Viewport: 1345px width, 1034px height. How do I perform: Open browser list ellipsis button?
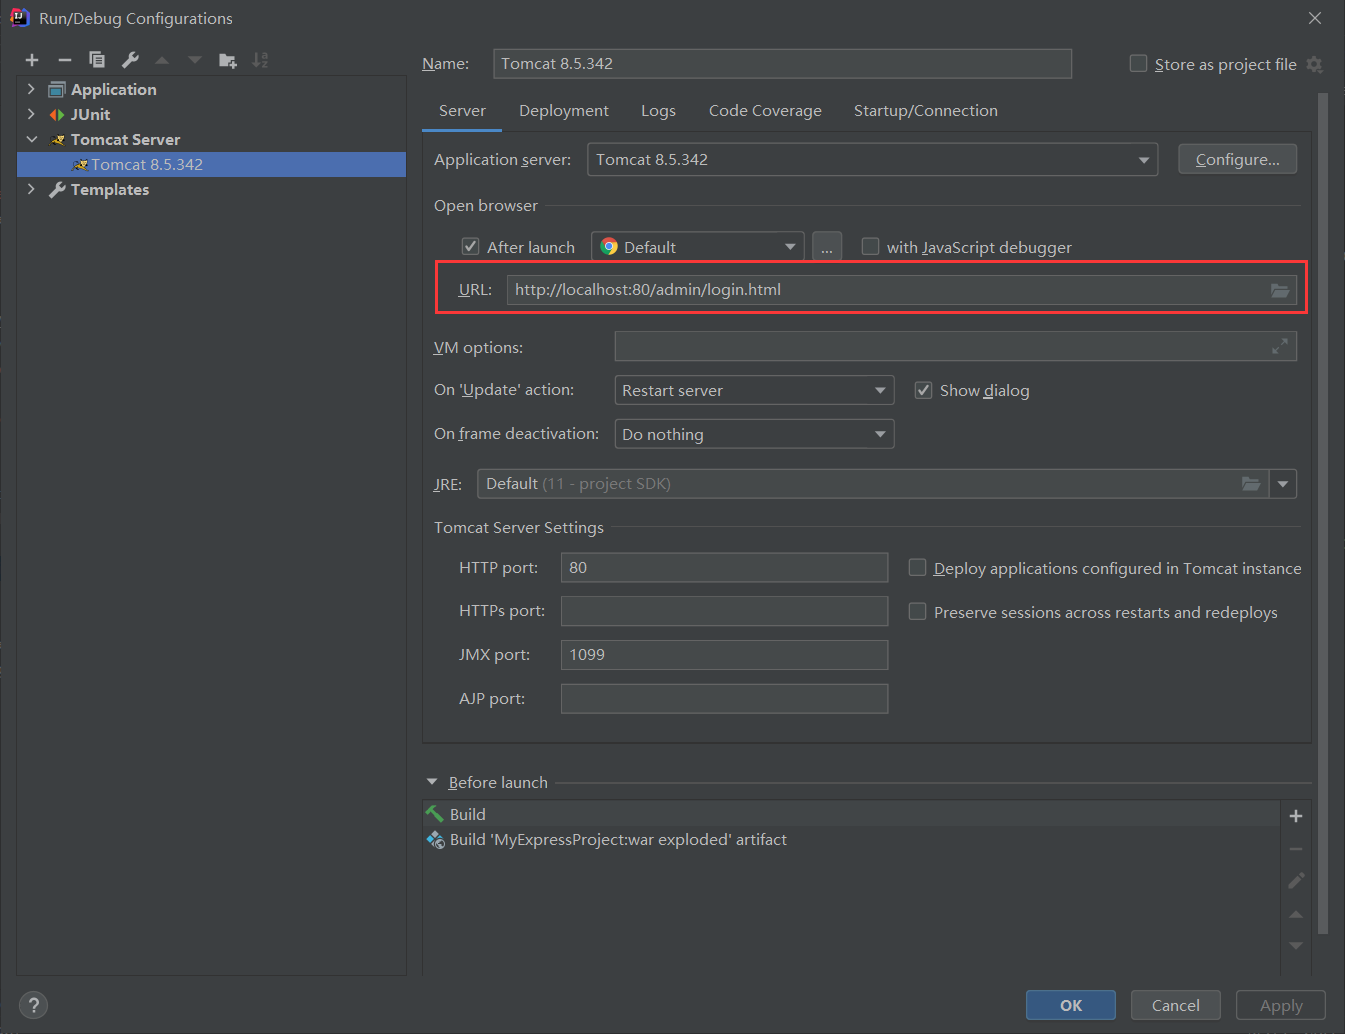pyautogui.click(x=827, y=247)
